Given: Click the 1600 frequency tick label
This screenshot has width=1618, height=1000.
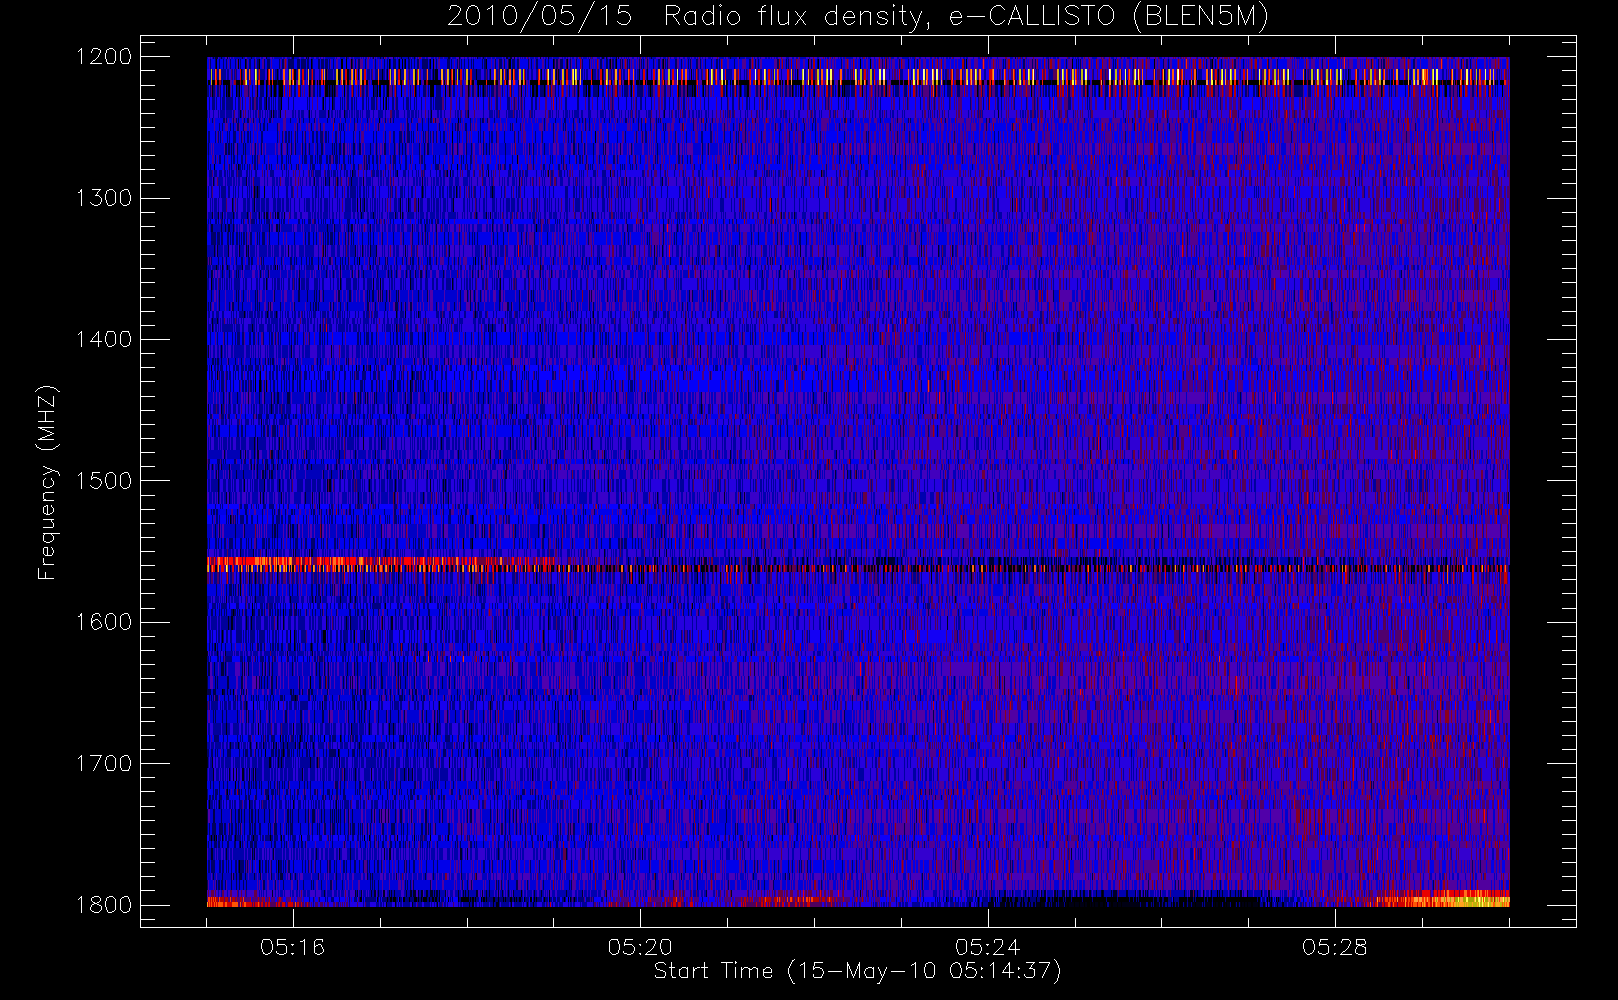Looking at the screenshot, I should (104, 622).
